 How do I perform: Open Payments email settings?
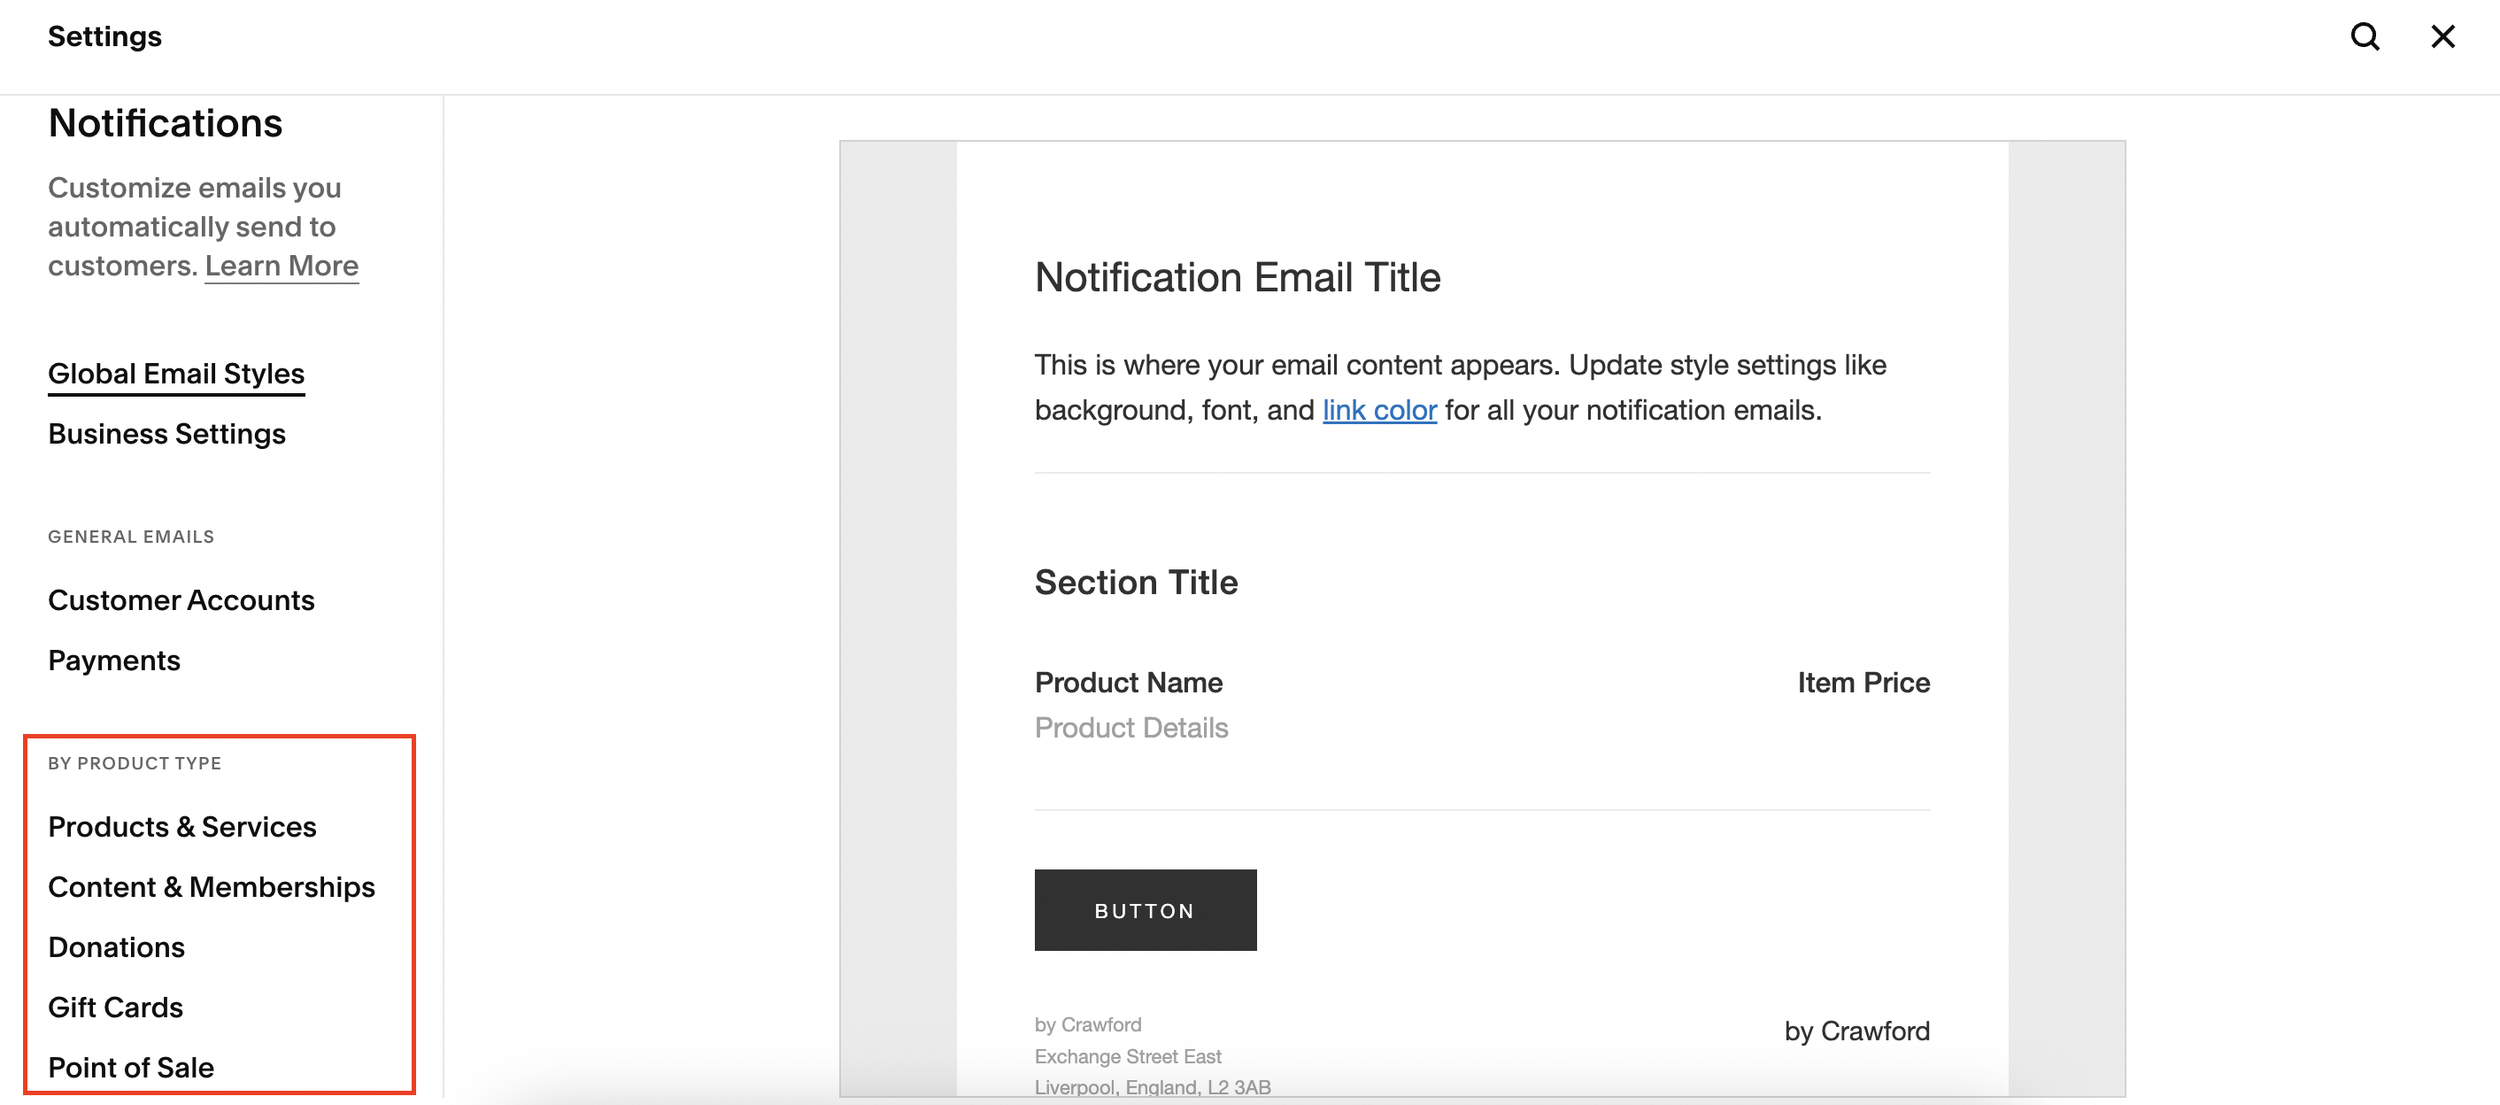click(x=114, y=660)
